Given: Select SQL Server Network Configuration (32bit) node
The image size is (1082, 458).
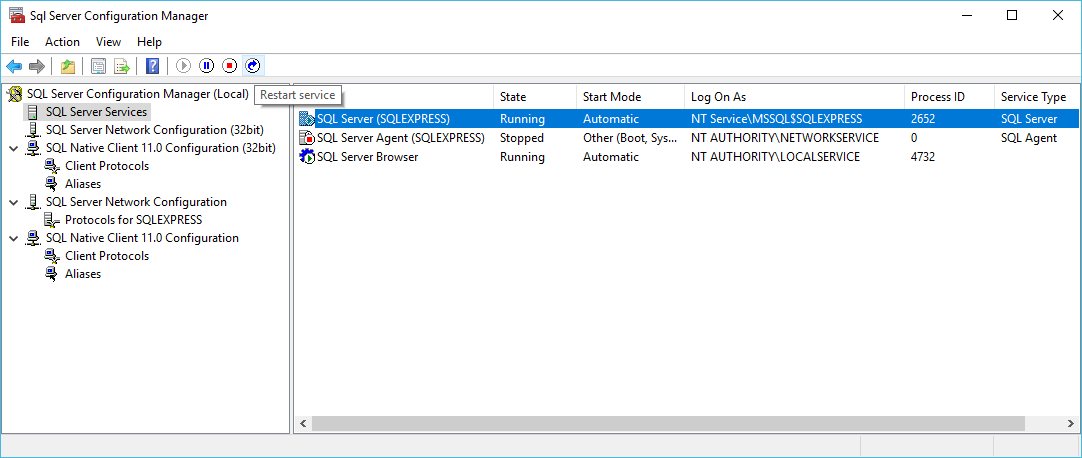Looking at the screenshot, I should tap(155, 130).
